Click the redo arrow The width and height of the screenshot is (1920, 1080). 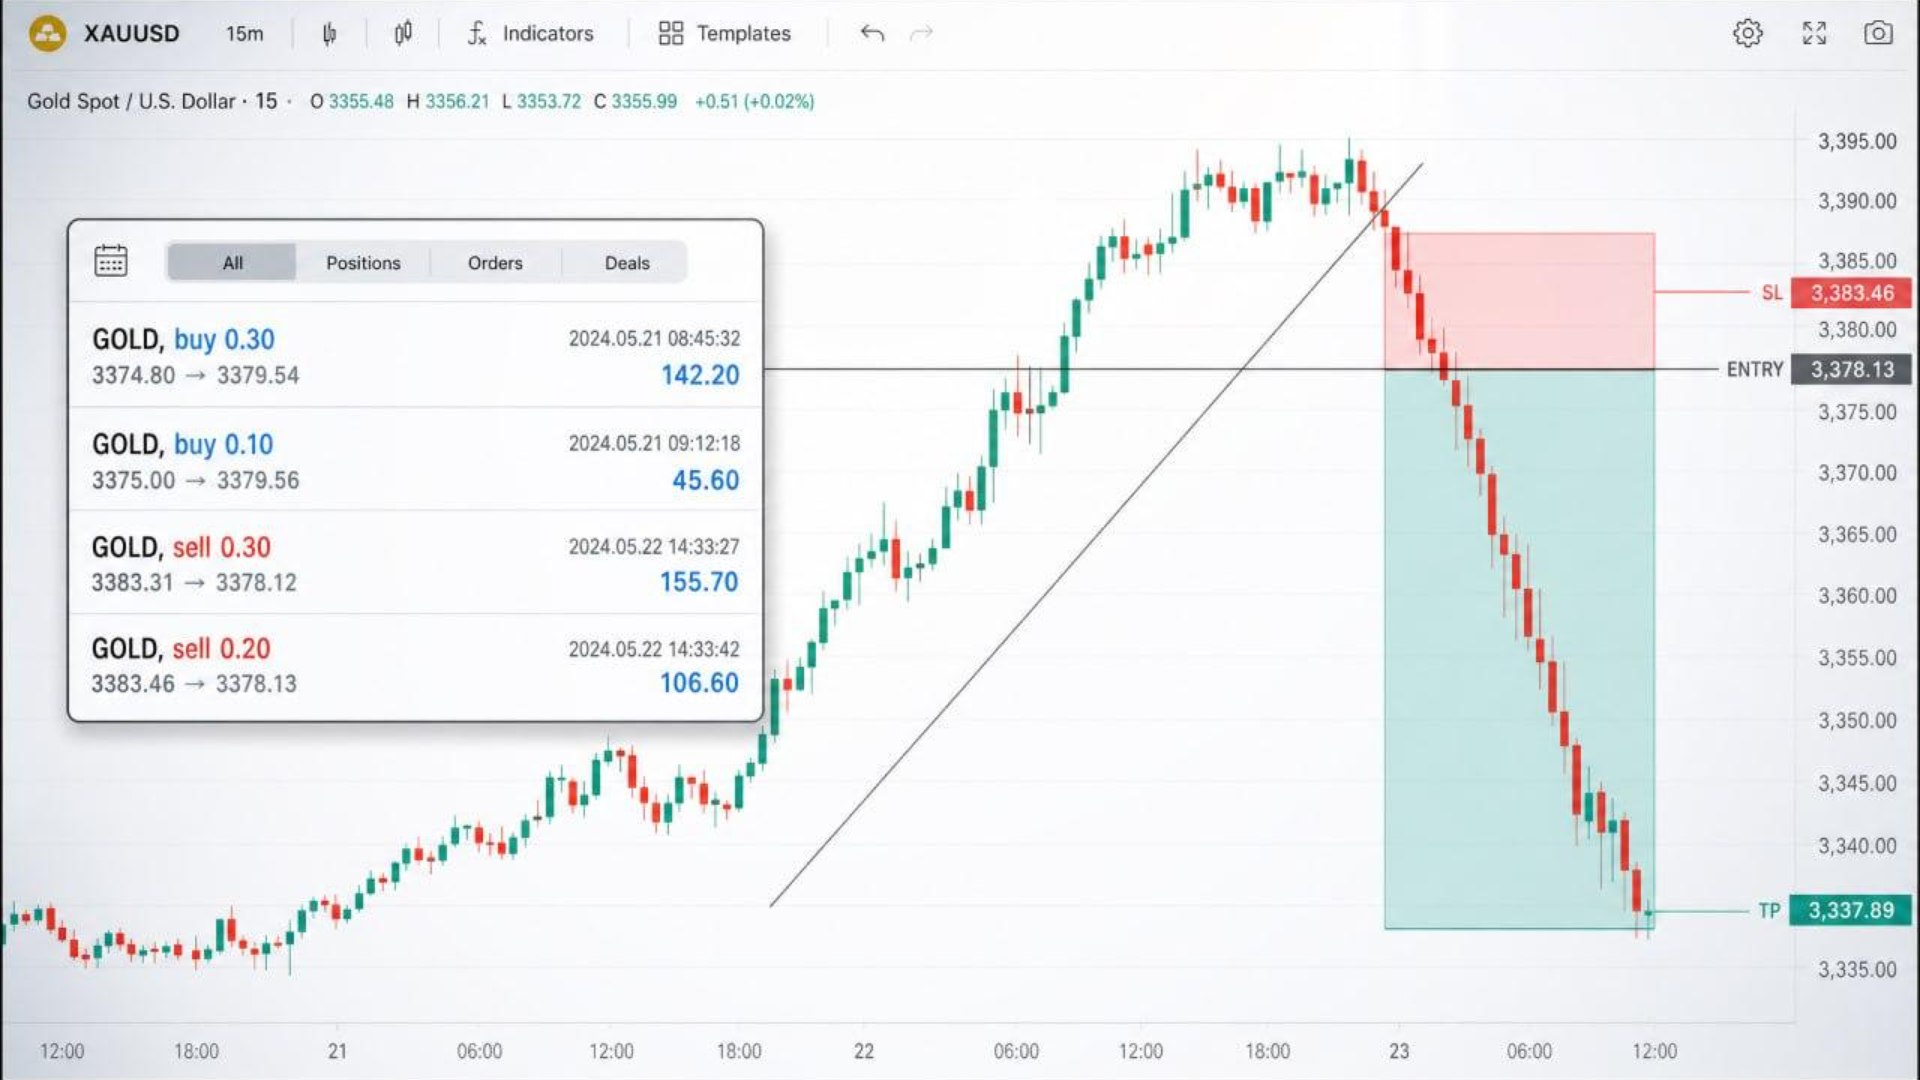921,33
